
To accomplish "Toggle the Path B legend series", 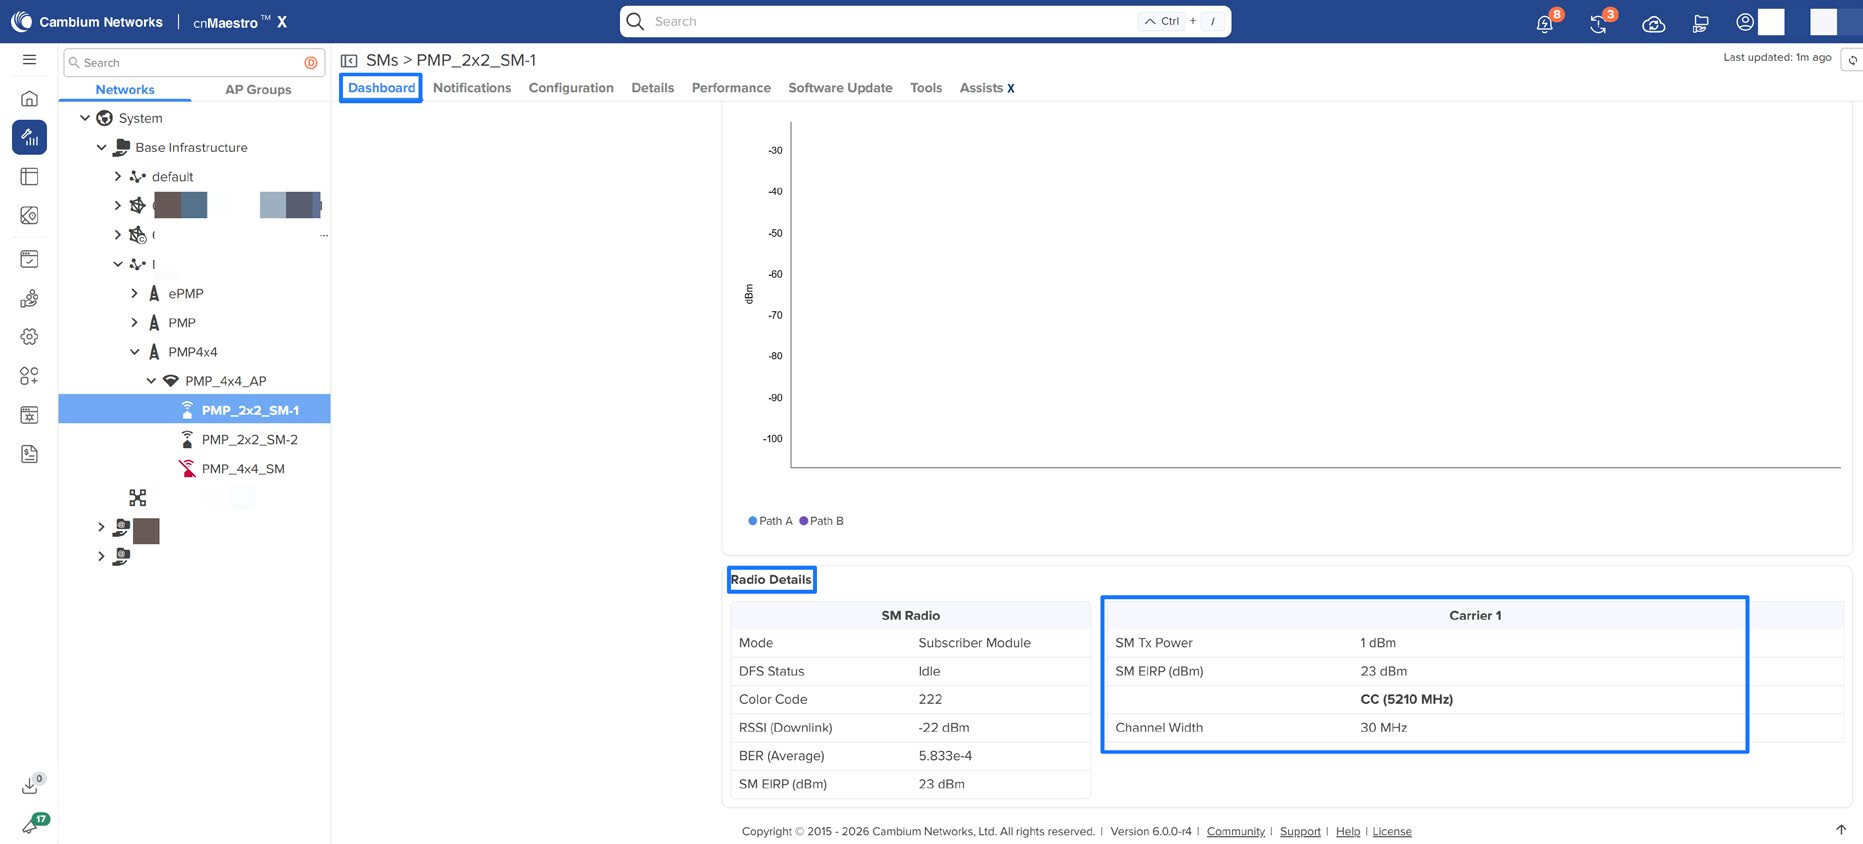I will click(x=821, y=521).
